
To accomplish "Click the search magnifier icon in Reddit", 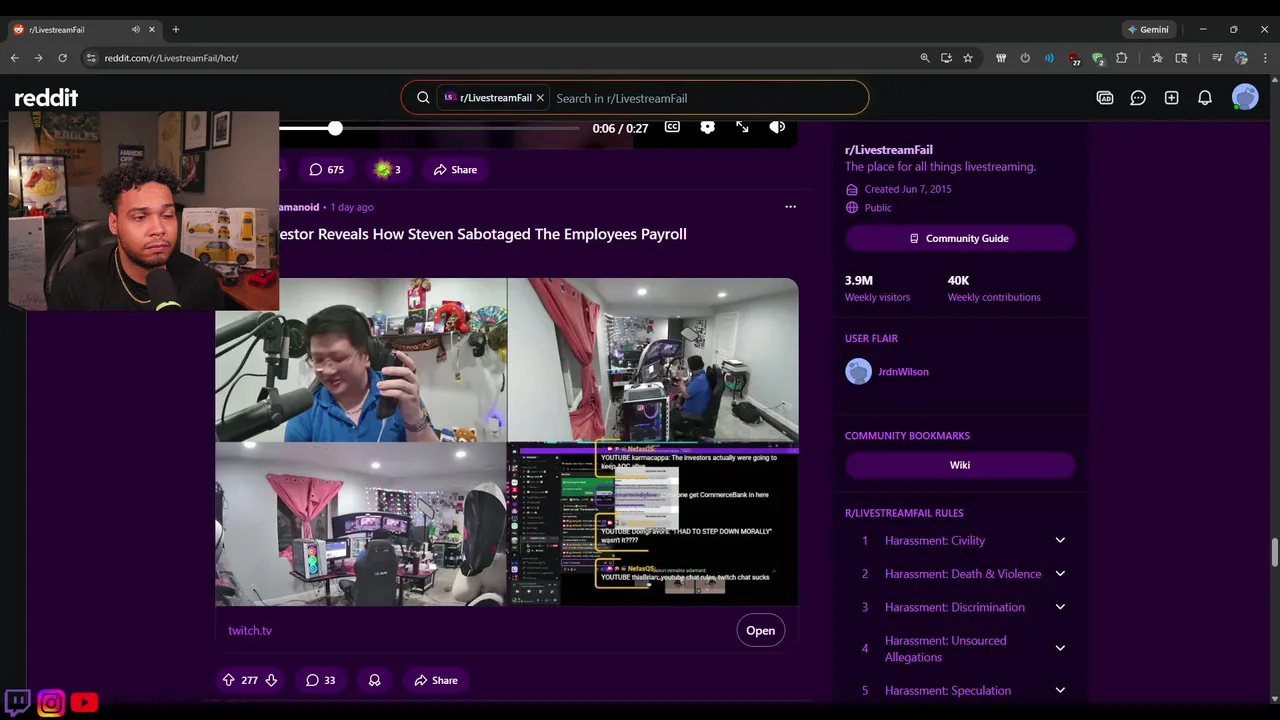I will point(423,98).
